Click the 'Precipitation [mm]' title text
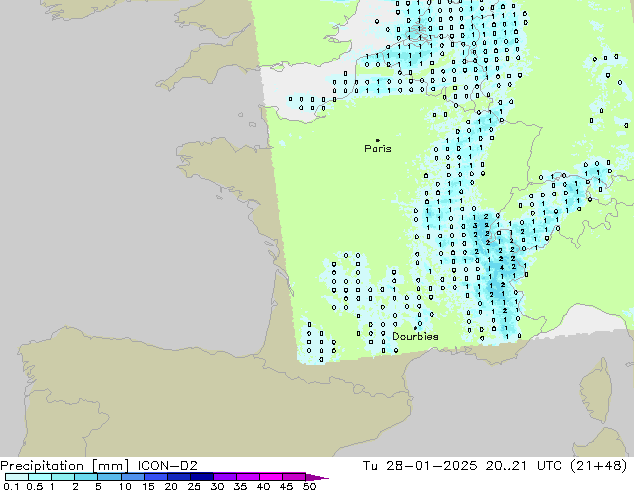Screen dimensions: 634x490 click(65, 466)
